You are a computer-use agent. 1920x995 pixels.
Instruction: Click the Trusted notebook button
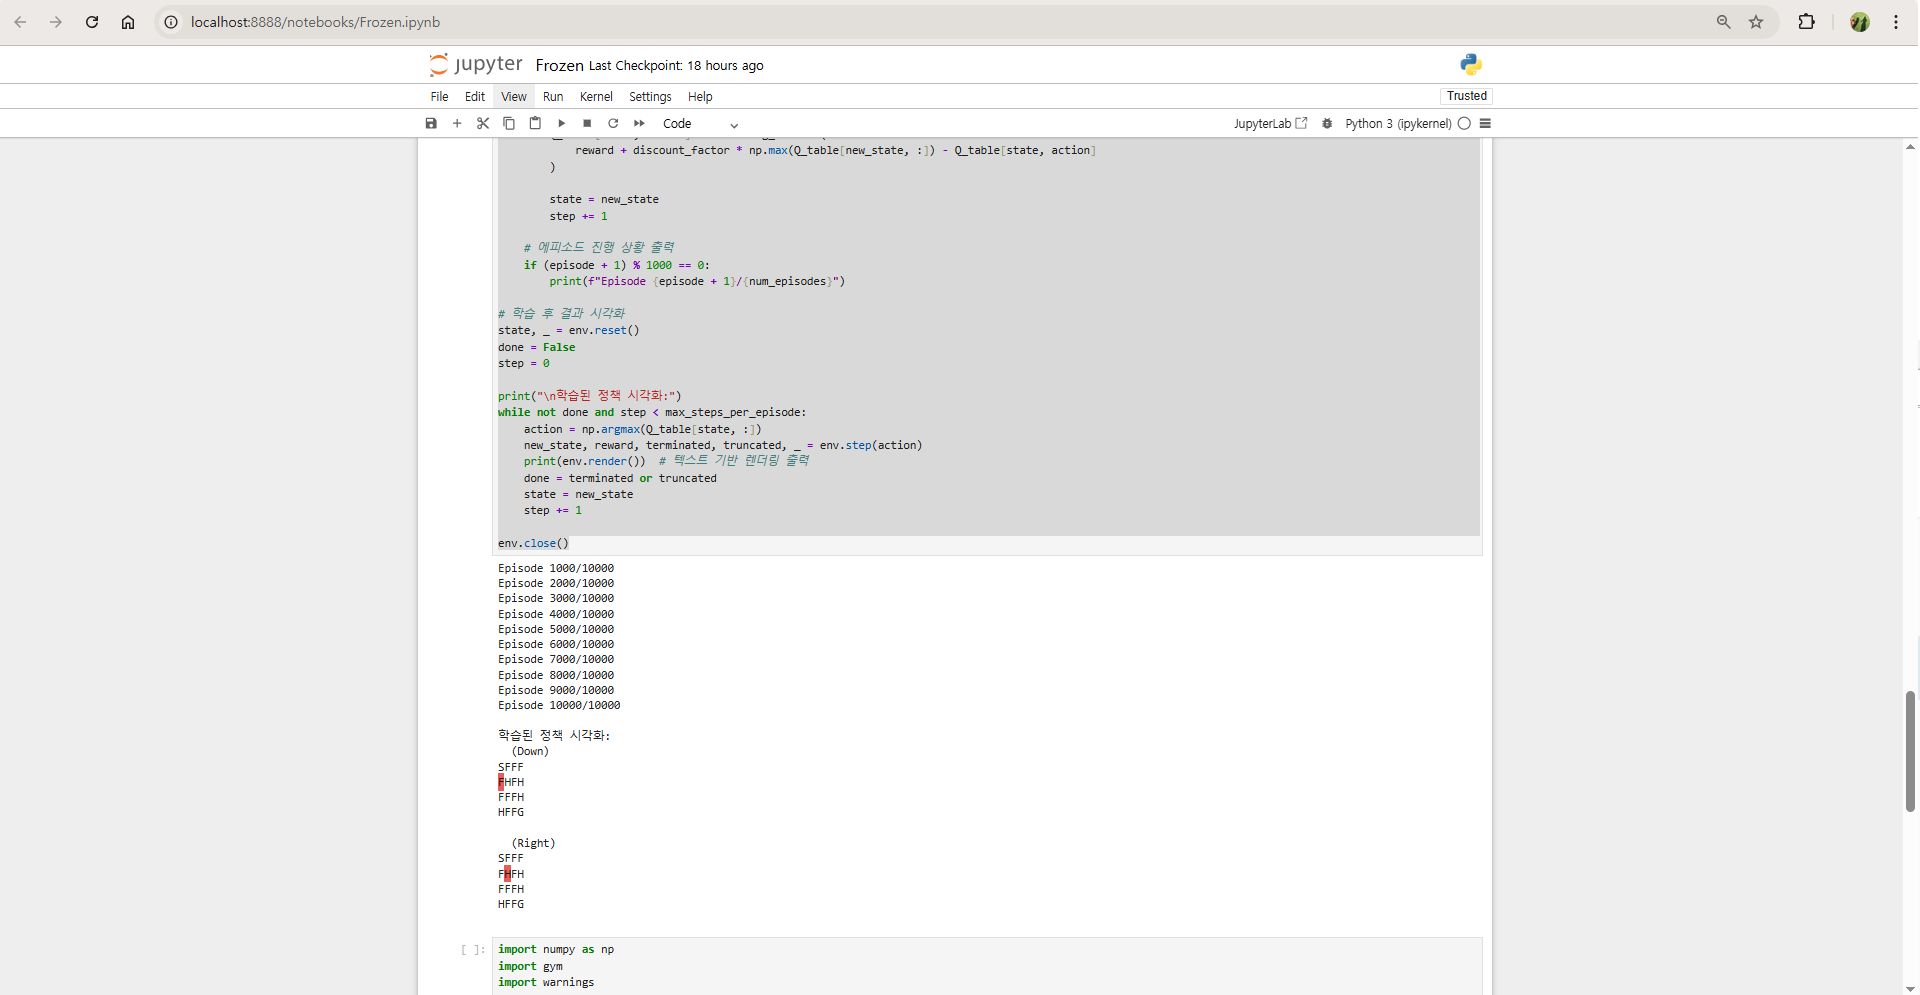point(1467,96)
